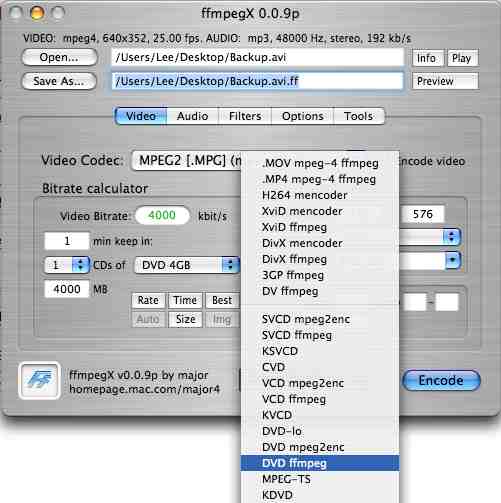The width and height of the screenshot is (501, 503).
Task: Click the Open... button
Action: [x=59, y=57]
